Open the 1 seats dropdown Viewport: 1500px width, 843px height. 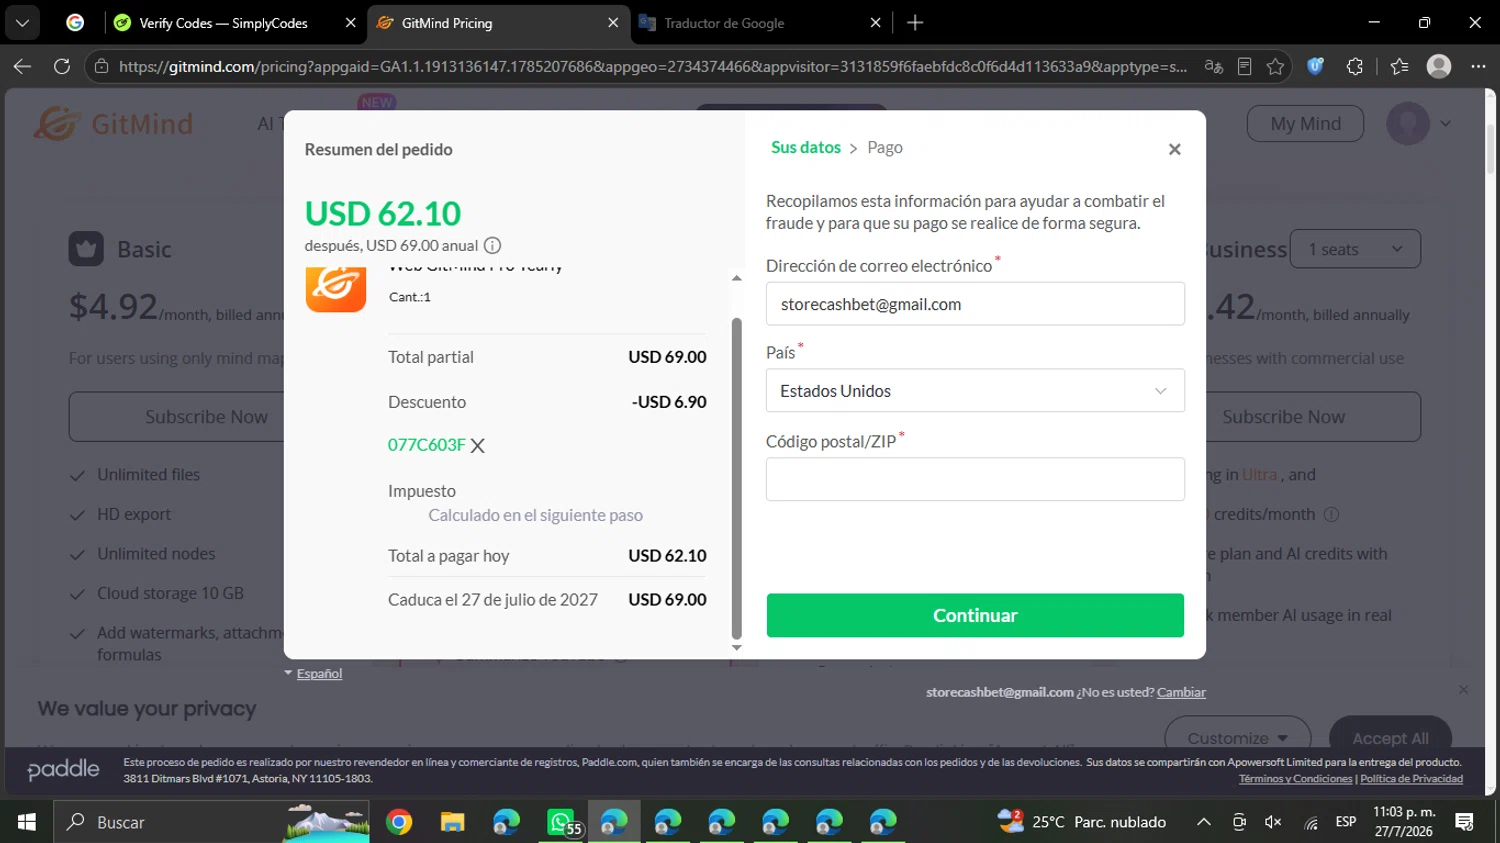(x=1355, y=249)
